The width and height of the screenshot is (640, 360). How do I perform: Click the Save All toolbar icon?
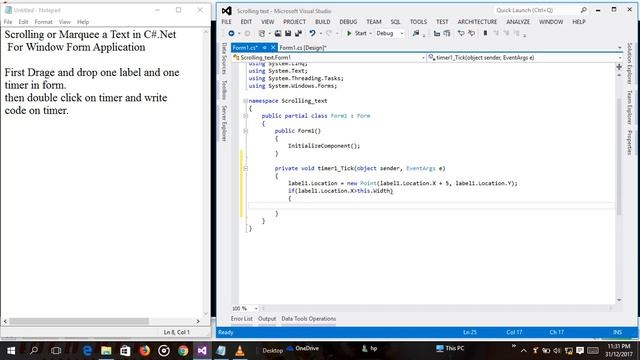click(298, 33)
